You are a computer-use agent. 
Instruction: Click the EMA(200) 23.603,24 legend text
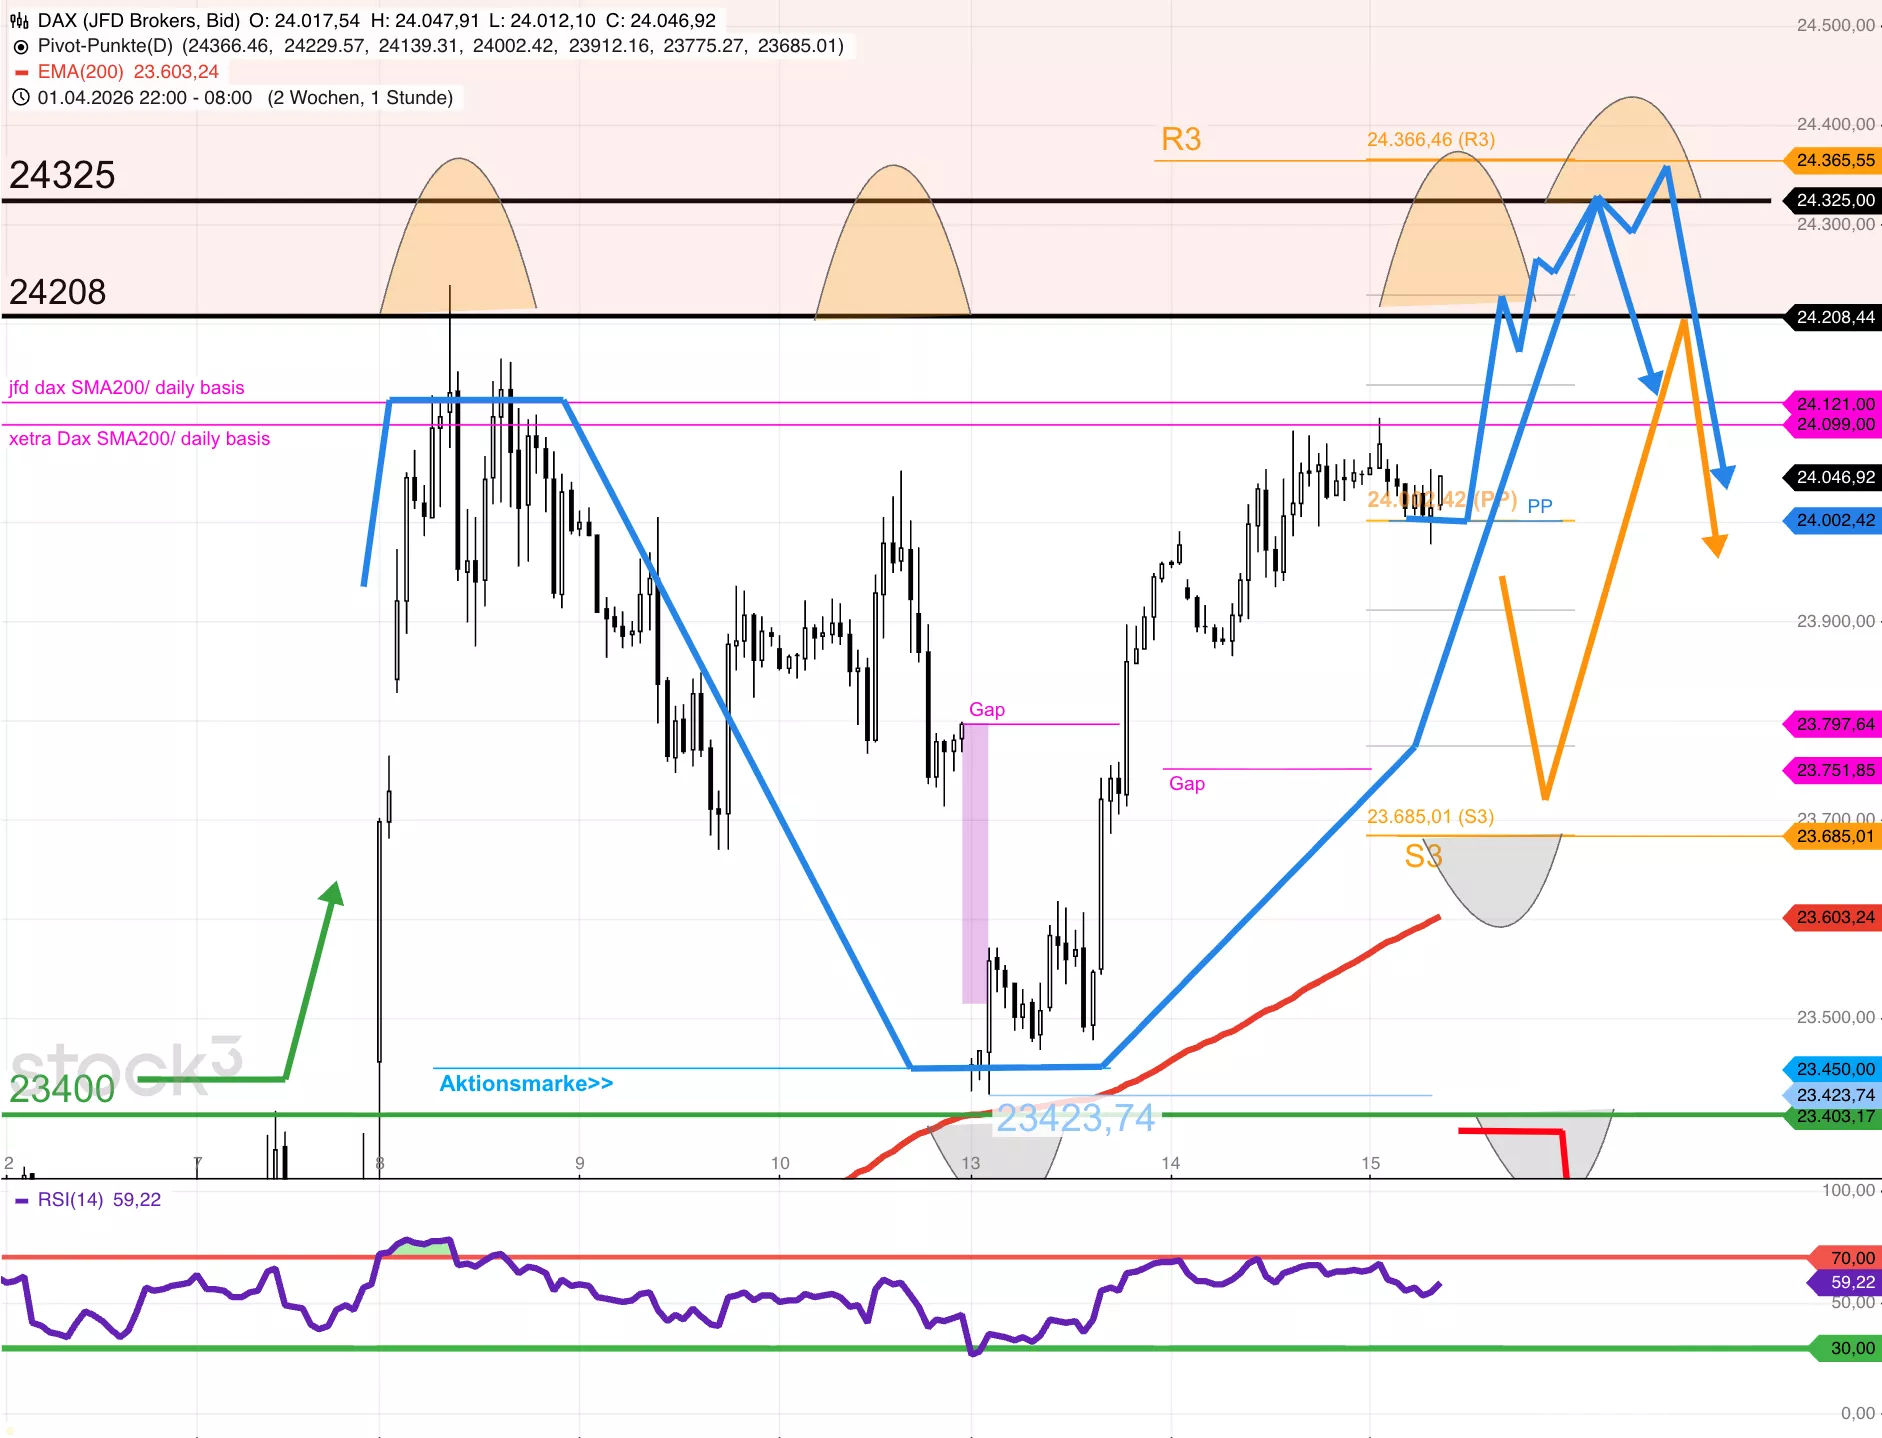click(x=128, y=72)
